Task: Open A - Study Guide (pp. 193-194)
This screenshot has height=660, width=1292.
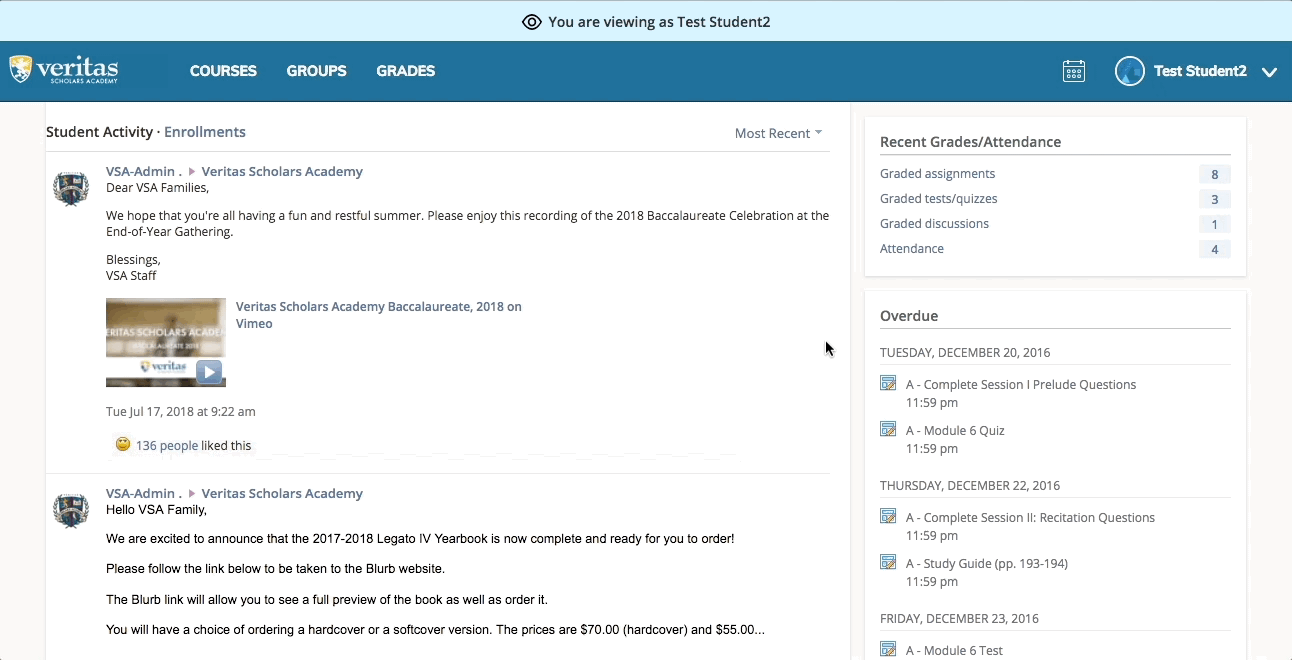Action: coord(987,564)
